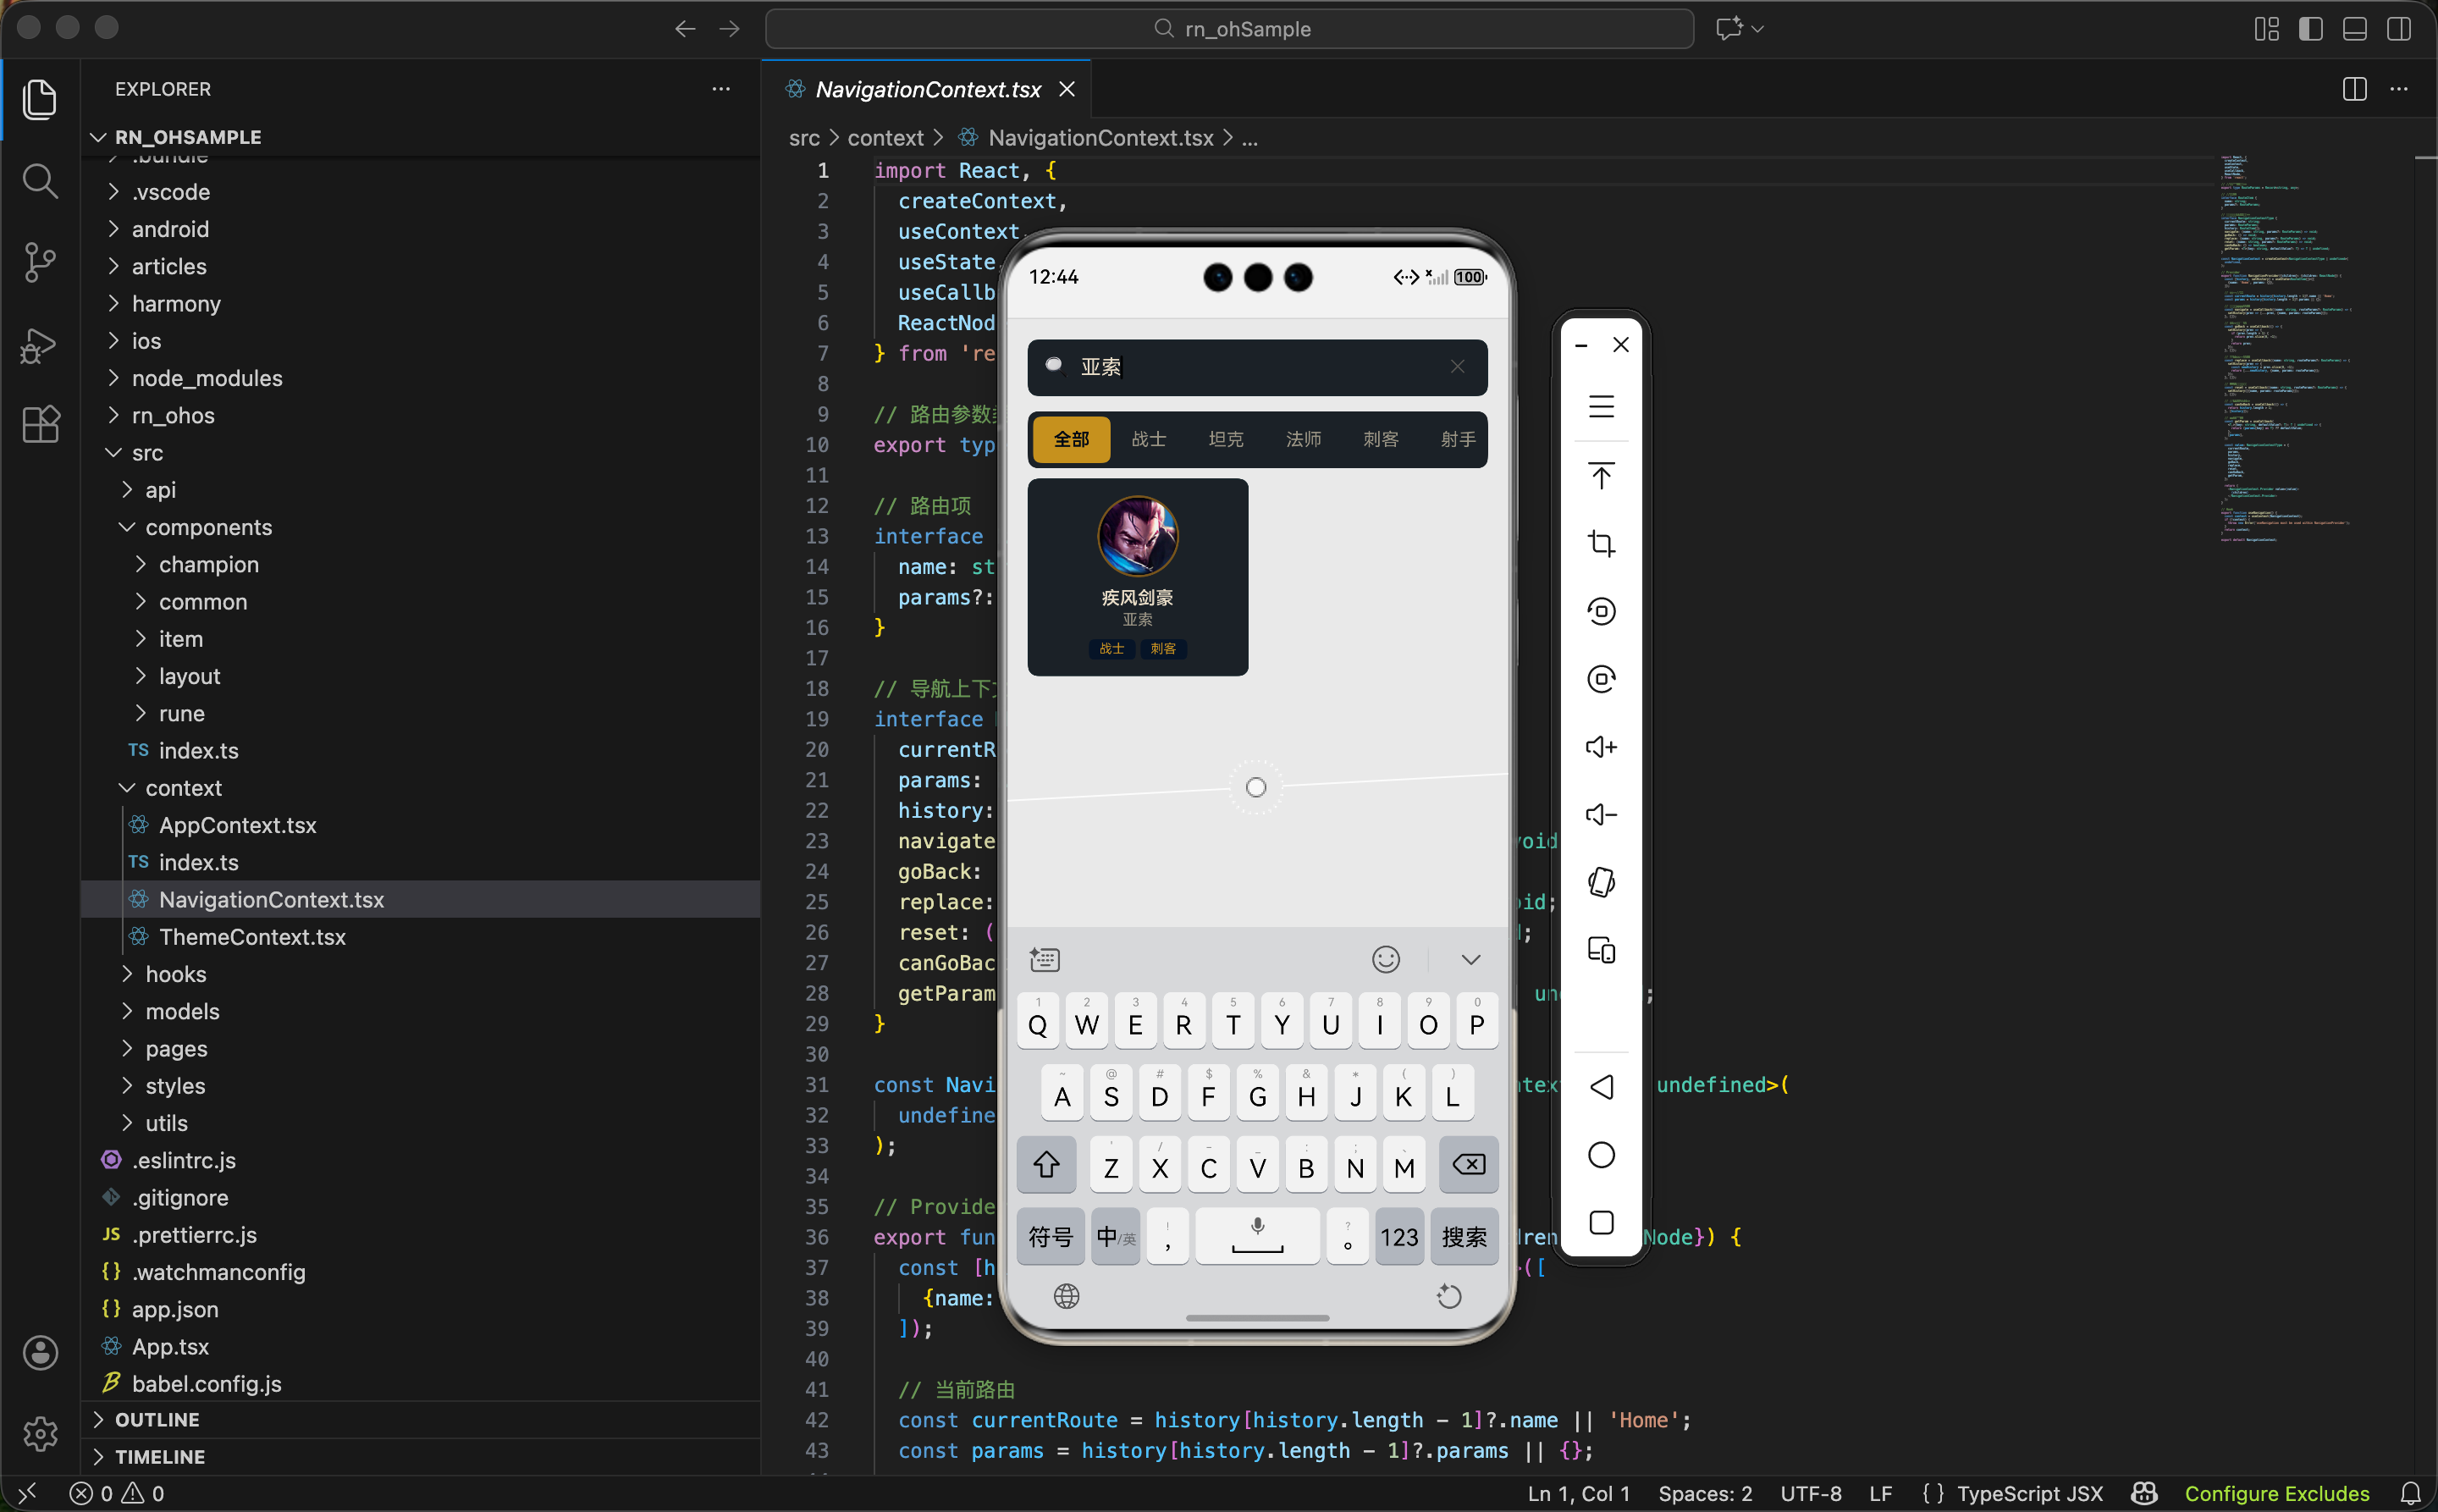Open the remote window indicator in status bar
Viewport: 2438px width, 1512px height.
27,1493
